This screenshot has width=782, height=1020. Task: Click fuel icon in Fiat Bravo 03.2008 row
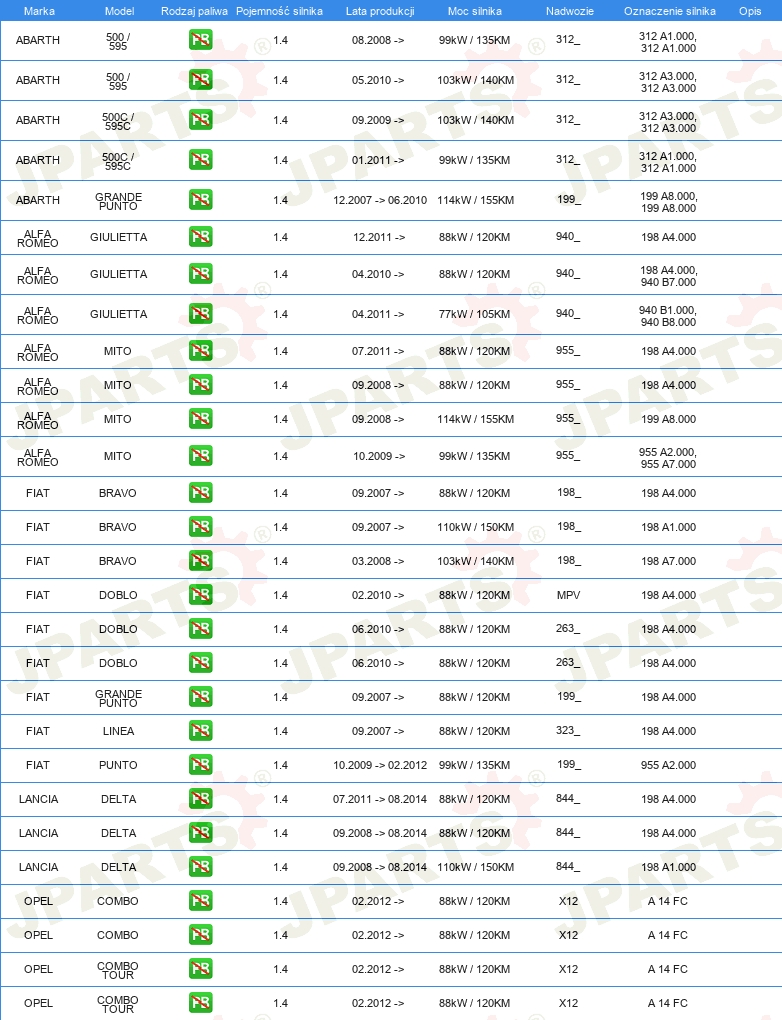(x=201, y=561)
